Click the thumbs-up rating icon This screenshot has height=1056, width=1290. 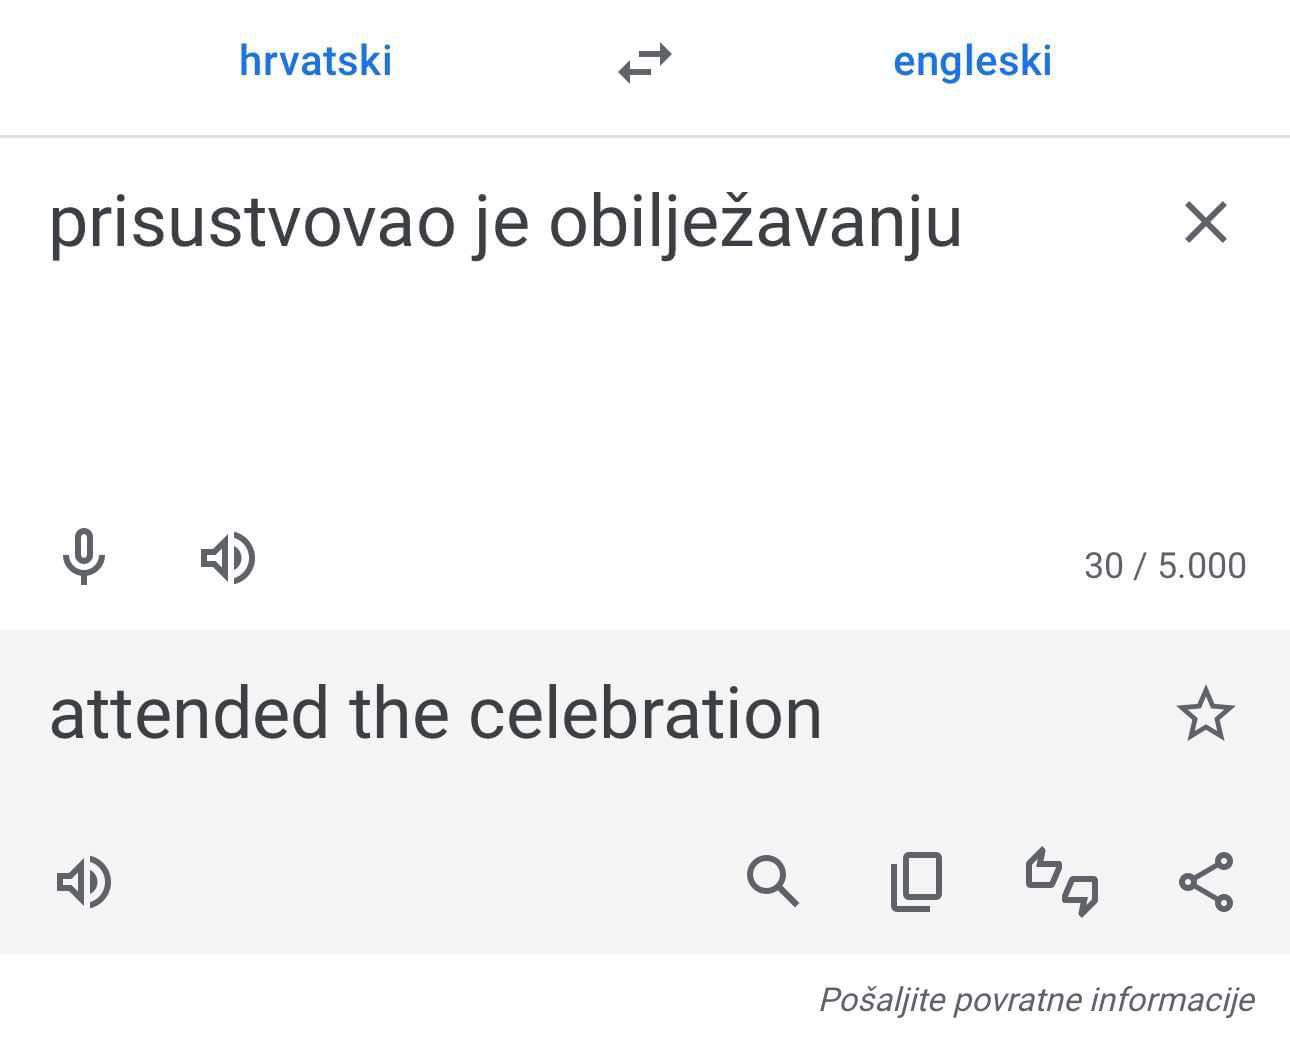pos(1044,870)
